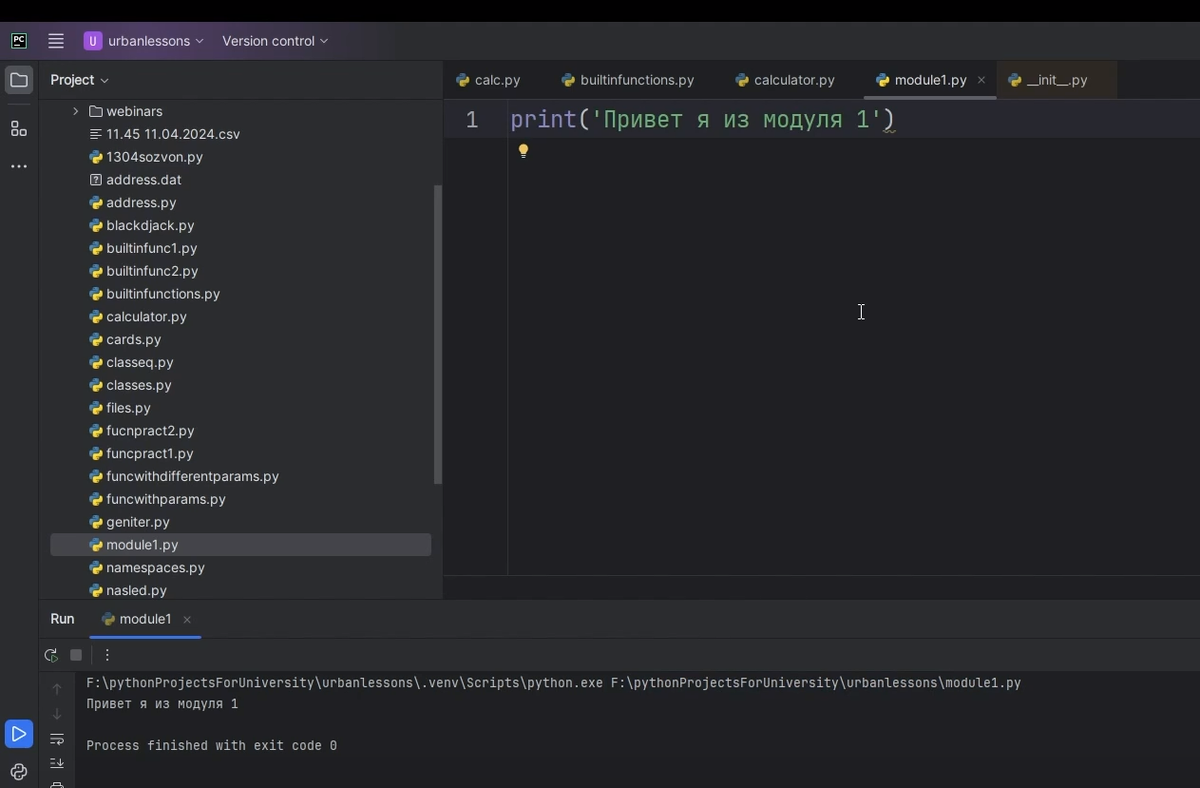Rerun module1 in Run panel
Screen dimensions: 1200x788
tap(51, 655)
